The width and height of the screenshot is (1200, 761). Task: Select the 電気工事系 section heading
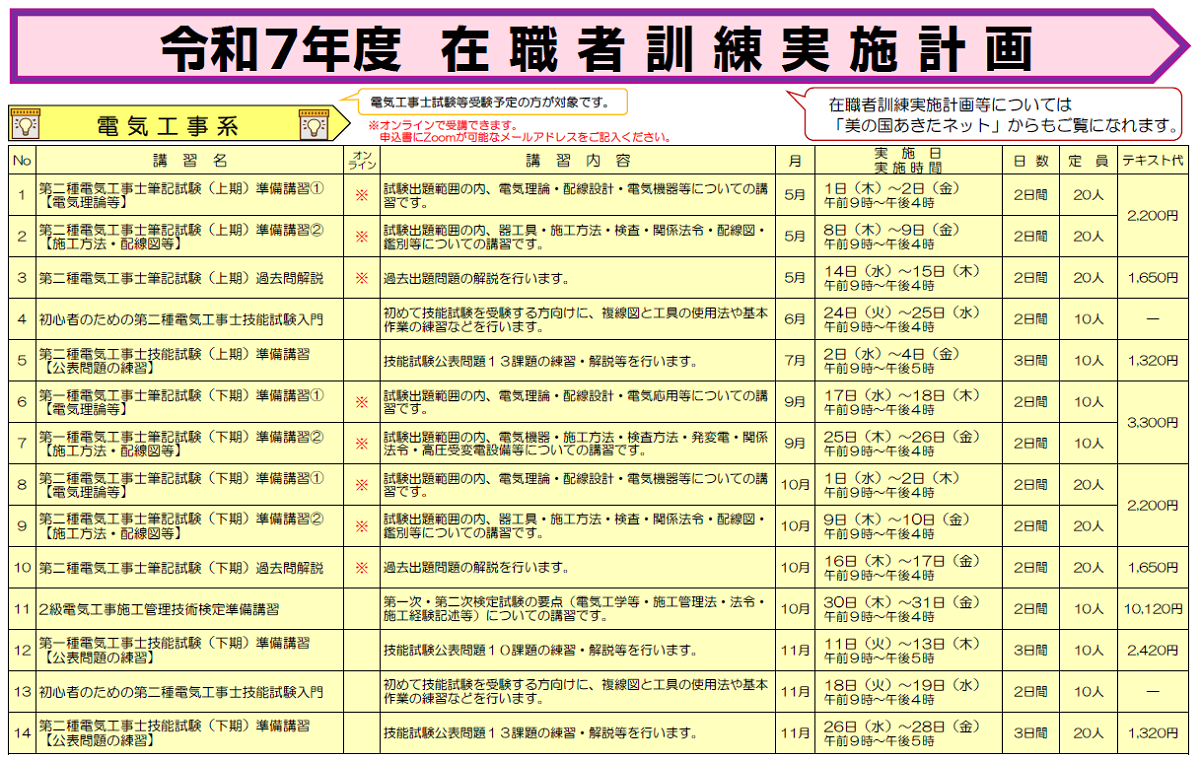[x=168, y=126]
